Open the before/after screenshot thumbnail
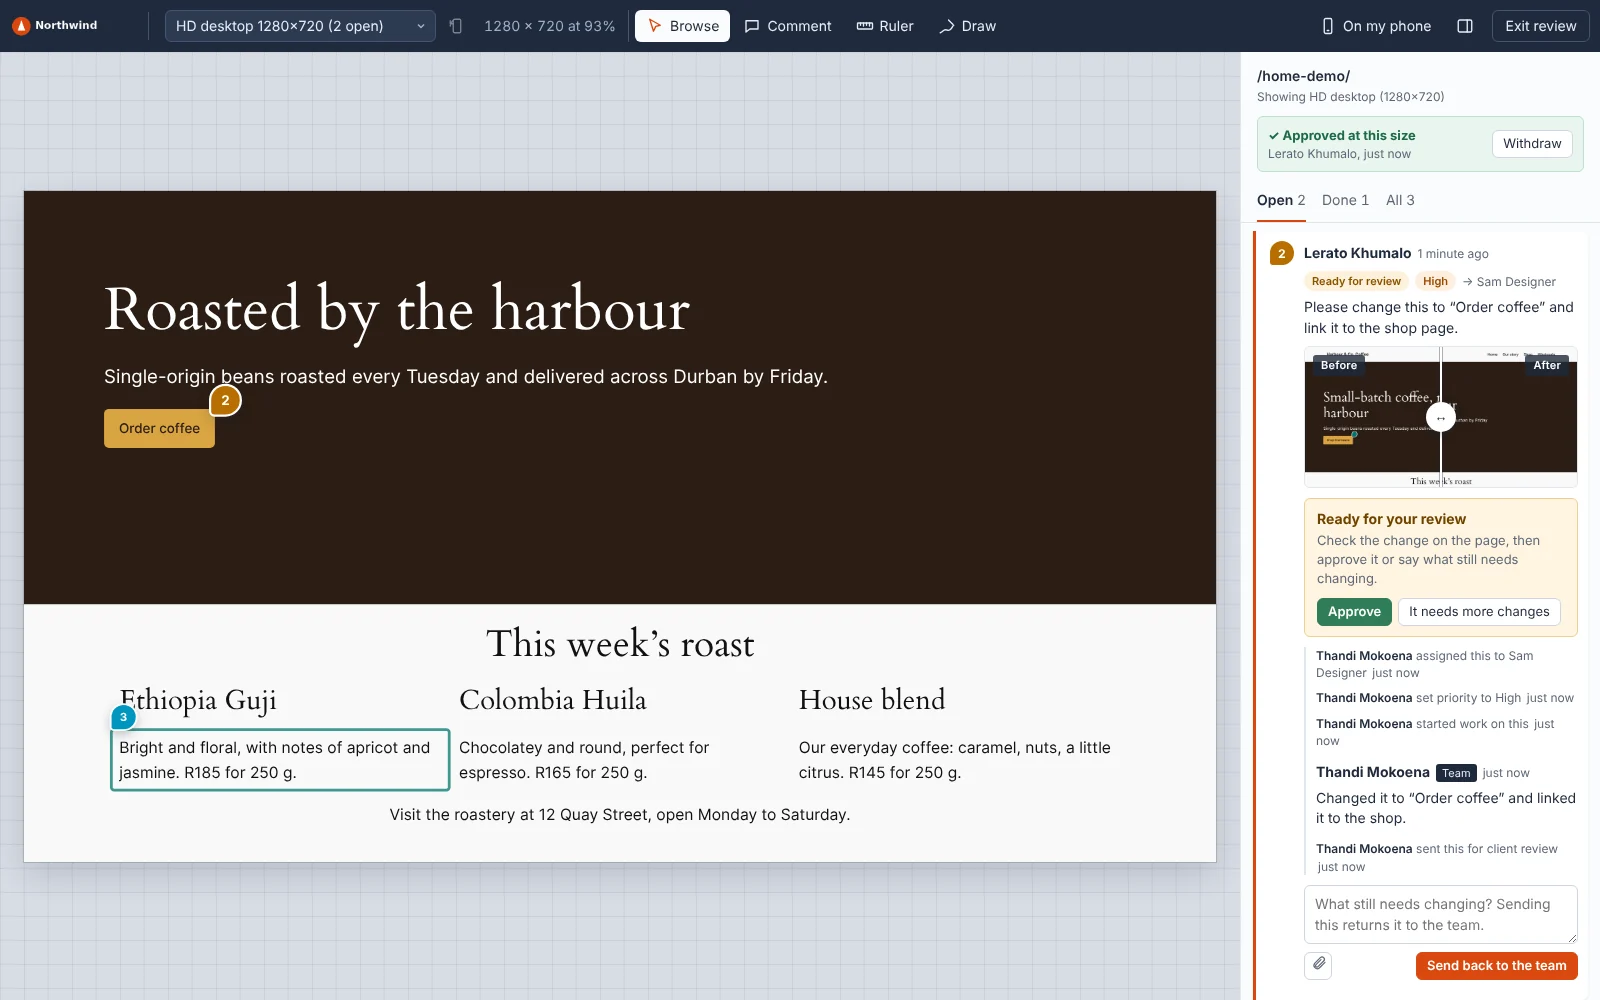Image resolution: width=1600 pixels, height=1000 pixels. (x=1441, y=417)
